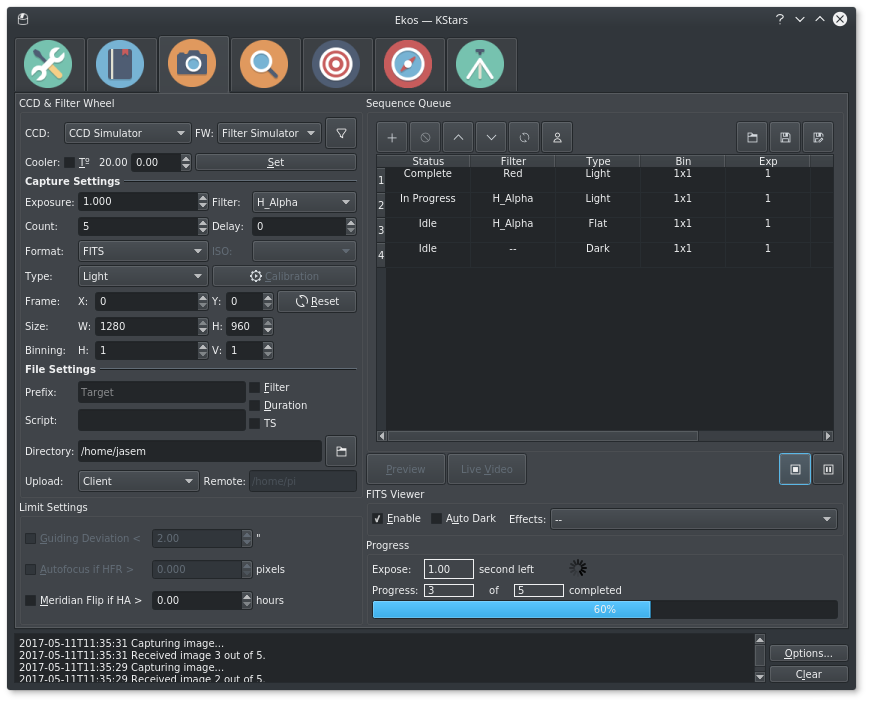Click the filter funnel icon beside FW

click(341, 133)
